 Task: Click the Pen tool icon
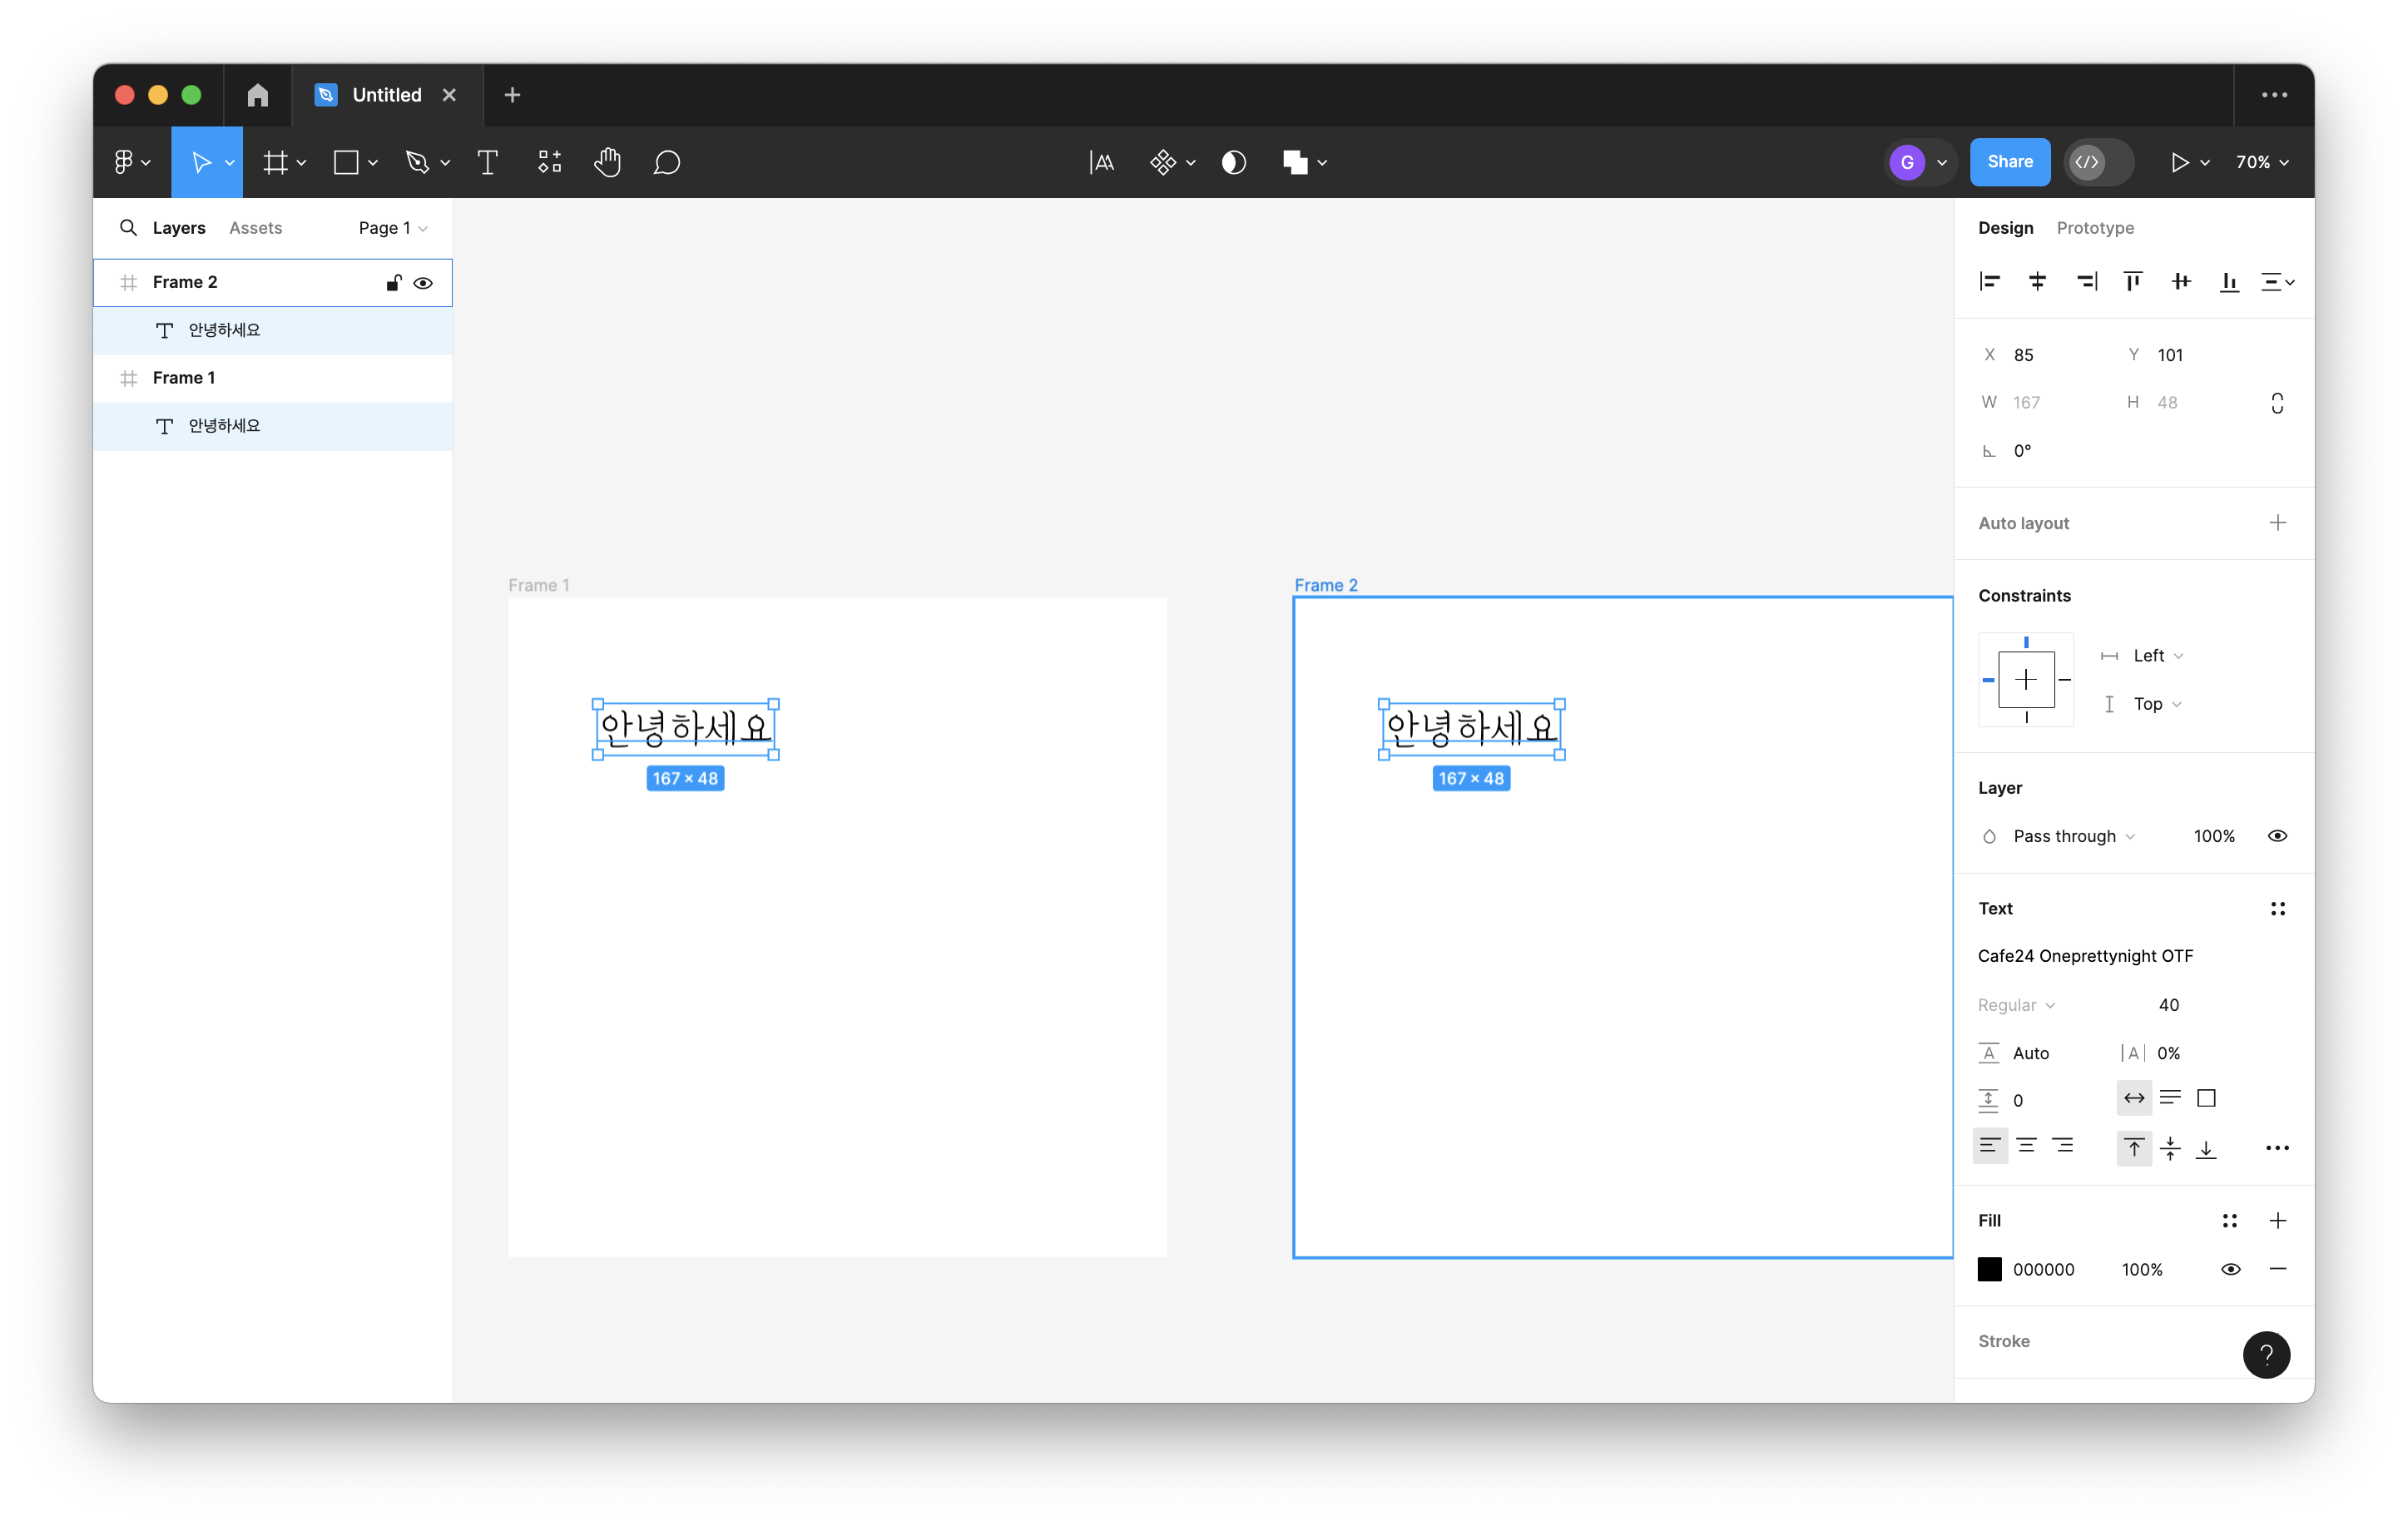417,162
